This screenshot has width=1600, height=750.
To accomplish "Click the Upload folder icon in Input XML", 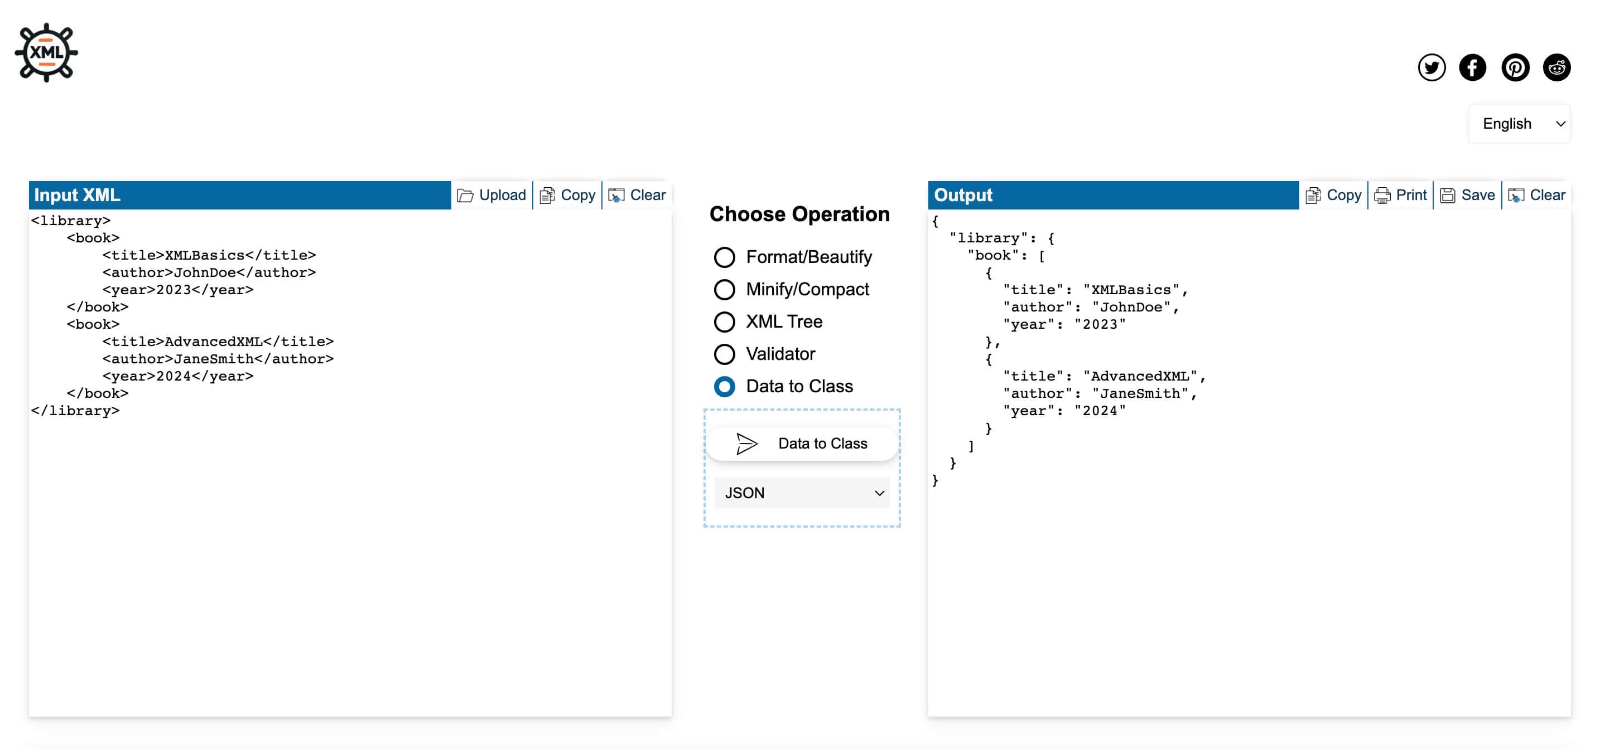I will coord(465,195).
